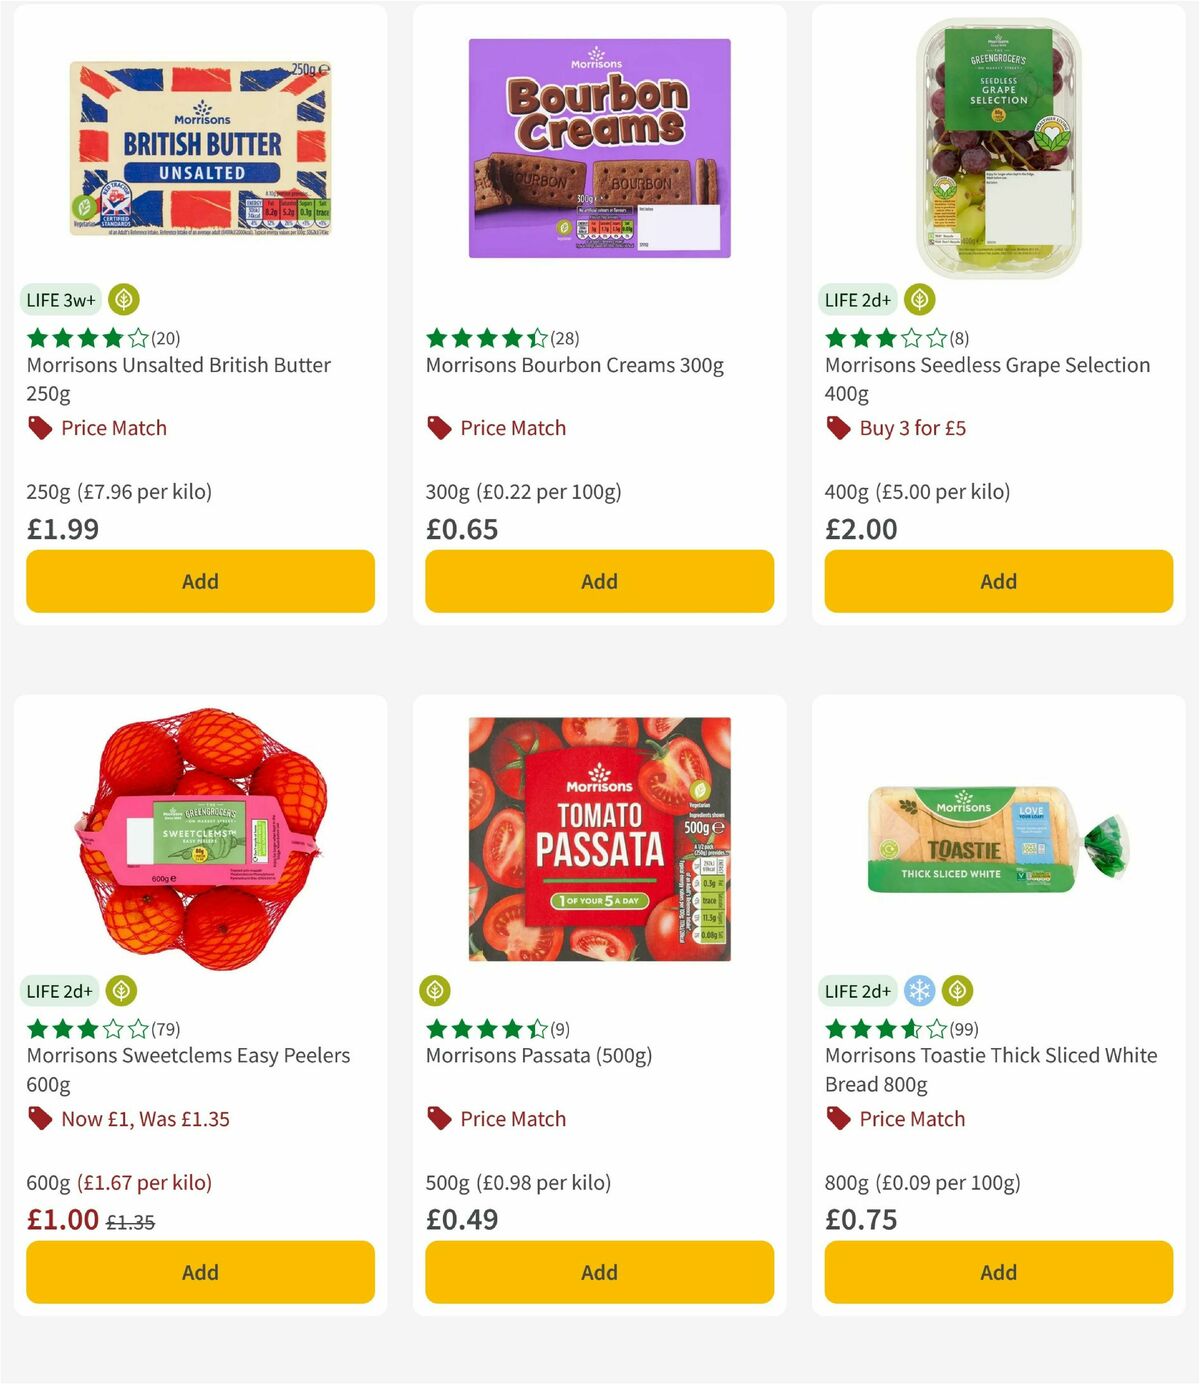
Task: Add Morrisons Bourbon Creams to basket
Action: tap(598, 581)
